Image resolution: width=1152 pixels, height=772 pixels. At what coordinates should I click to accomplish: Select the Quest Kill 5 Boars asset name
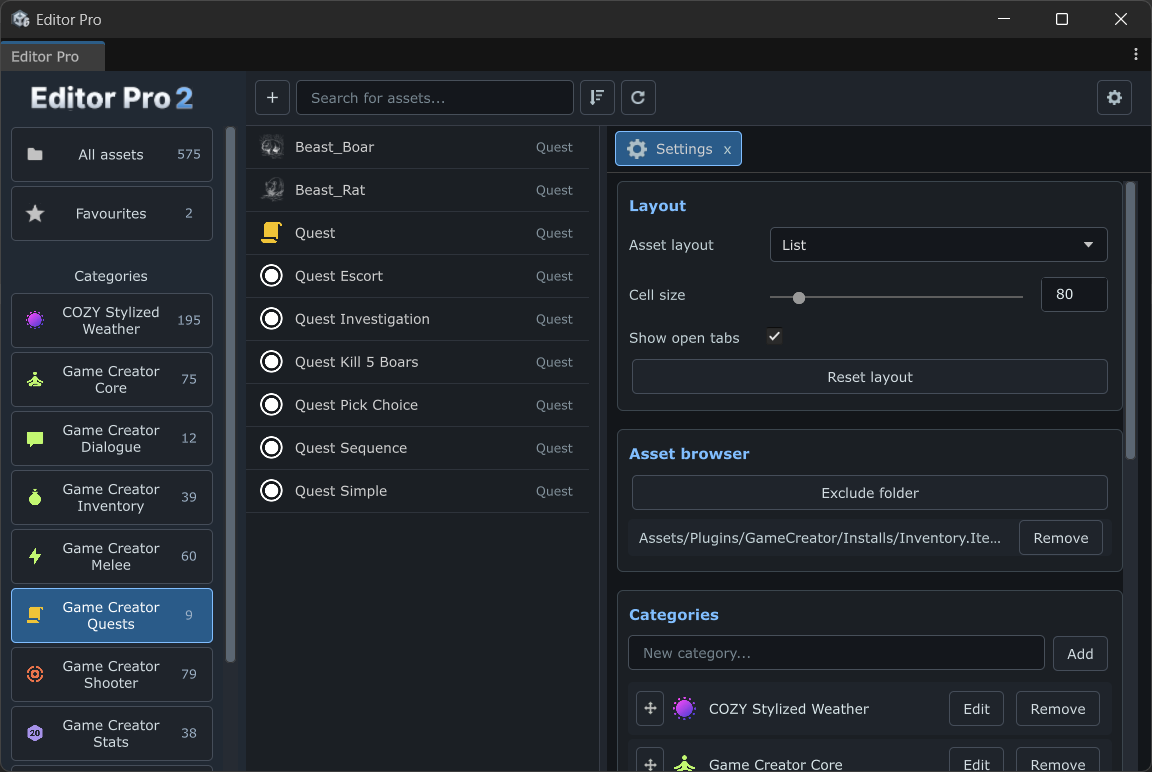pos(356,362)
